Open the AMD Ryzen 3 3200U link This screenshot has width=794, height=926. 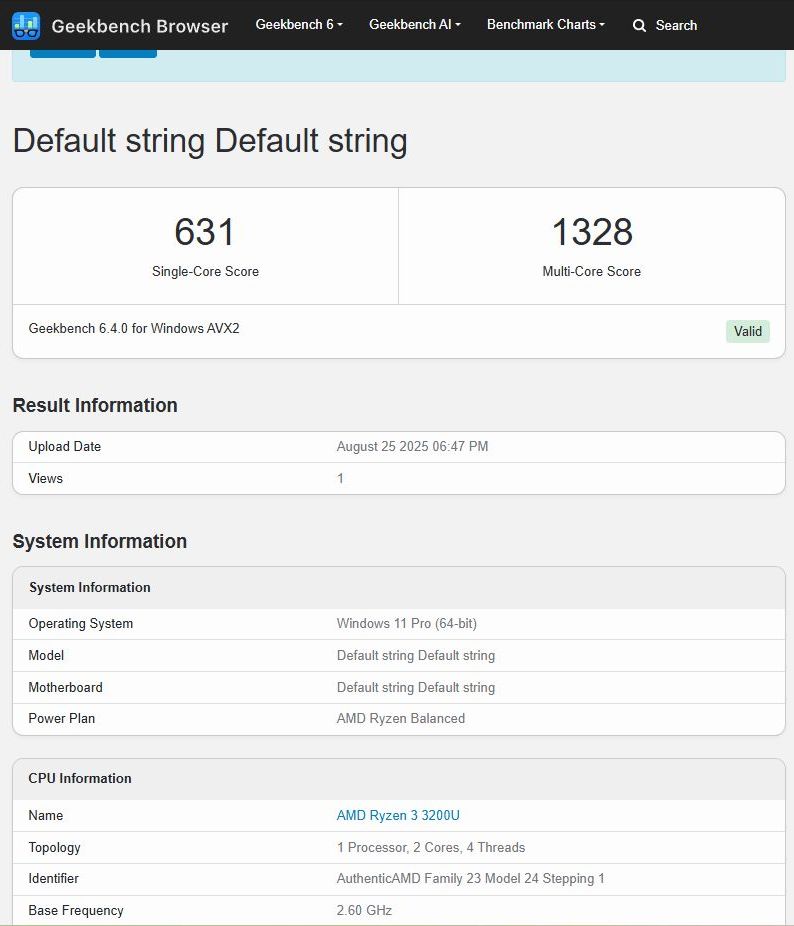click(398, 816)
